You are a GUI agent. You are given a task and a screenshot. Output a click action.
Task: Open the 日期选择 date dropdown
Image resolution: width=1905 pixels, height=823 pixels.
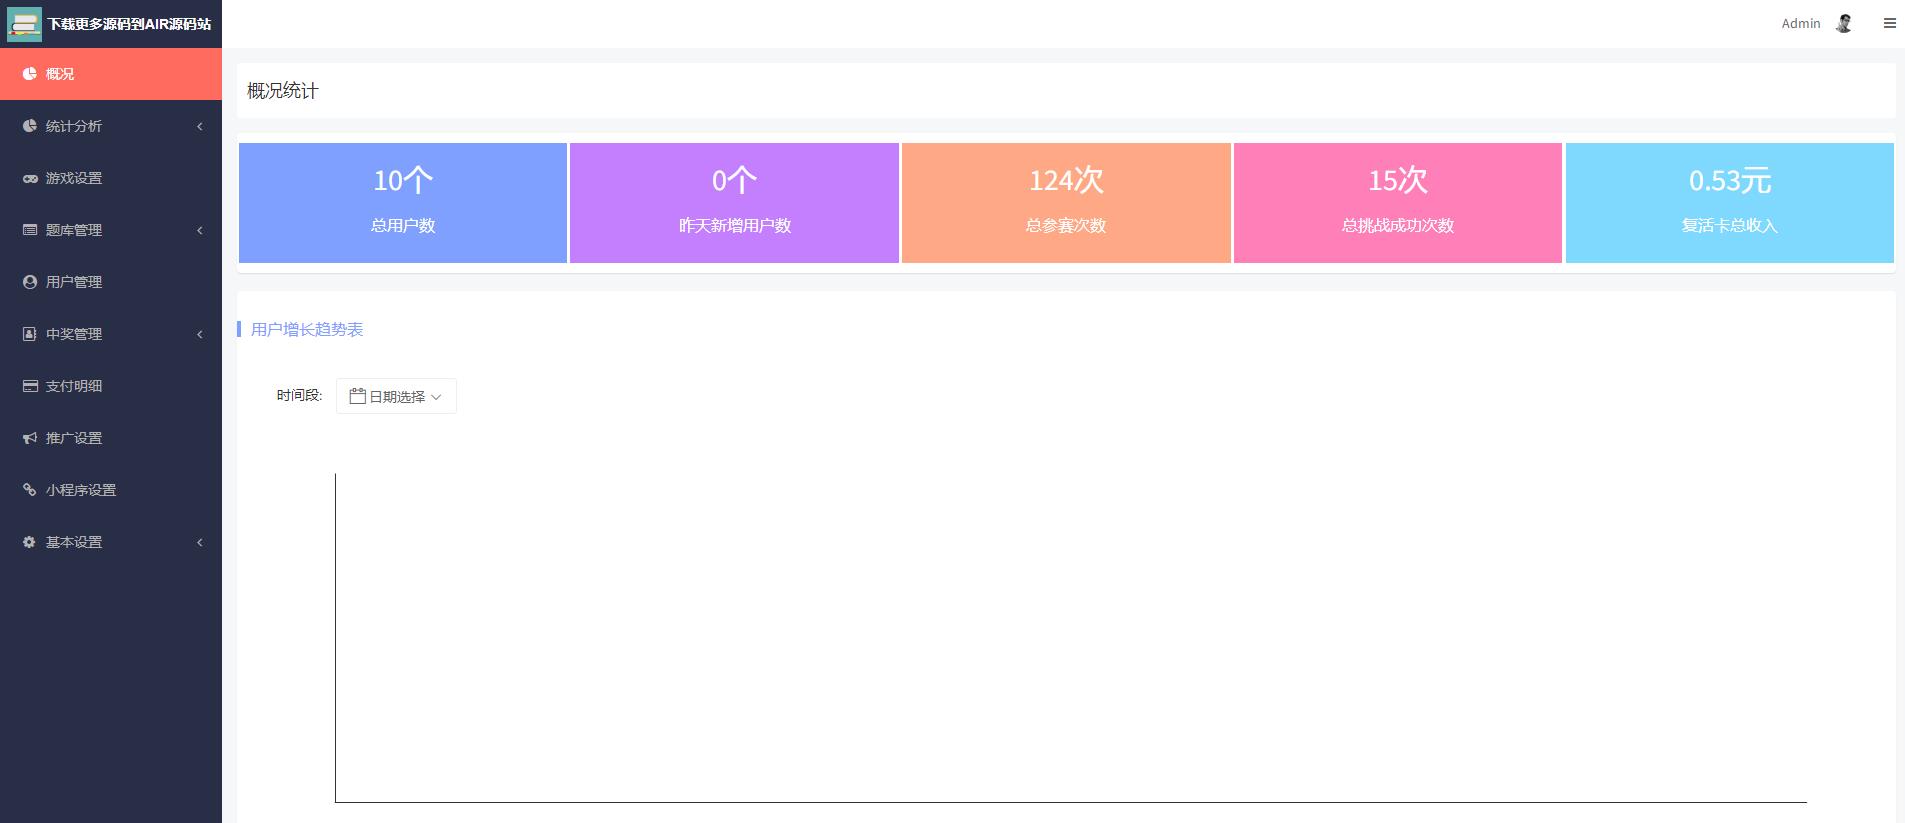[x=396, y=396]
